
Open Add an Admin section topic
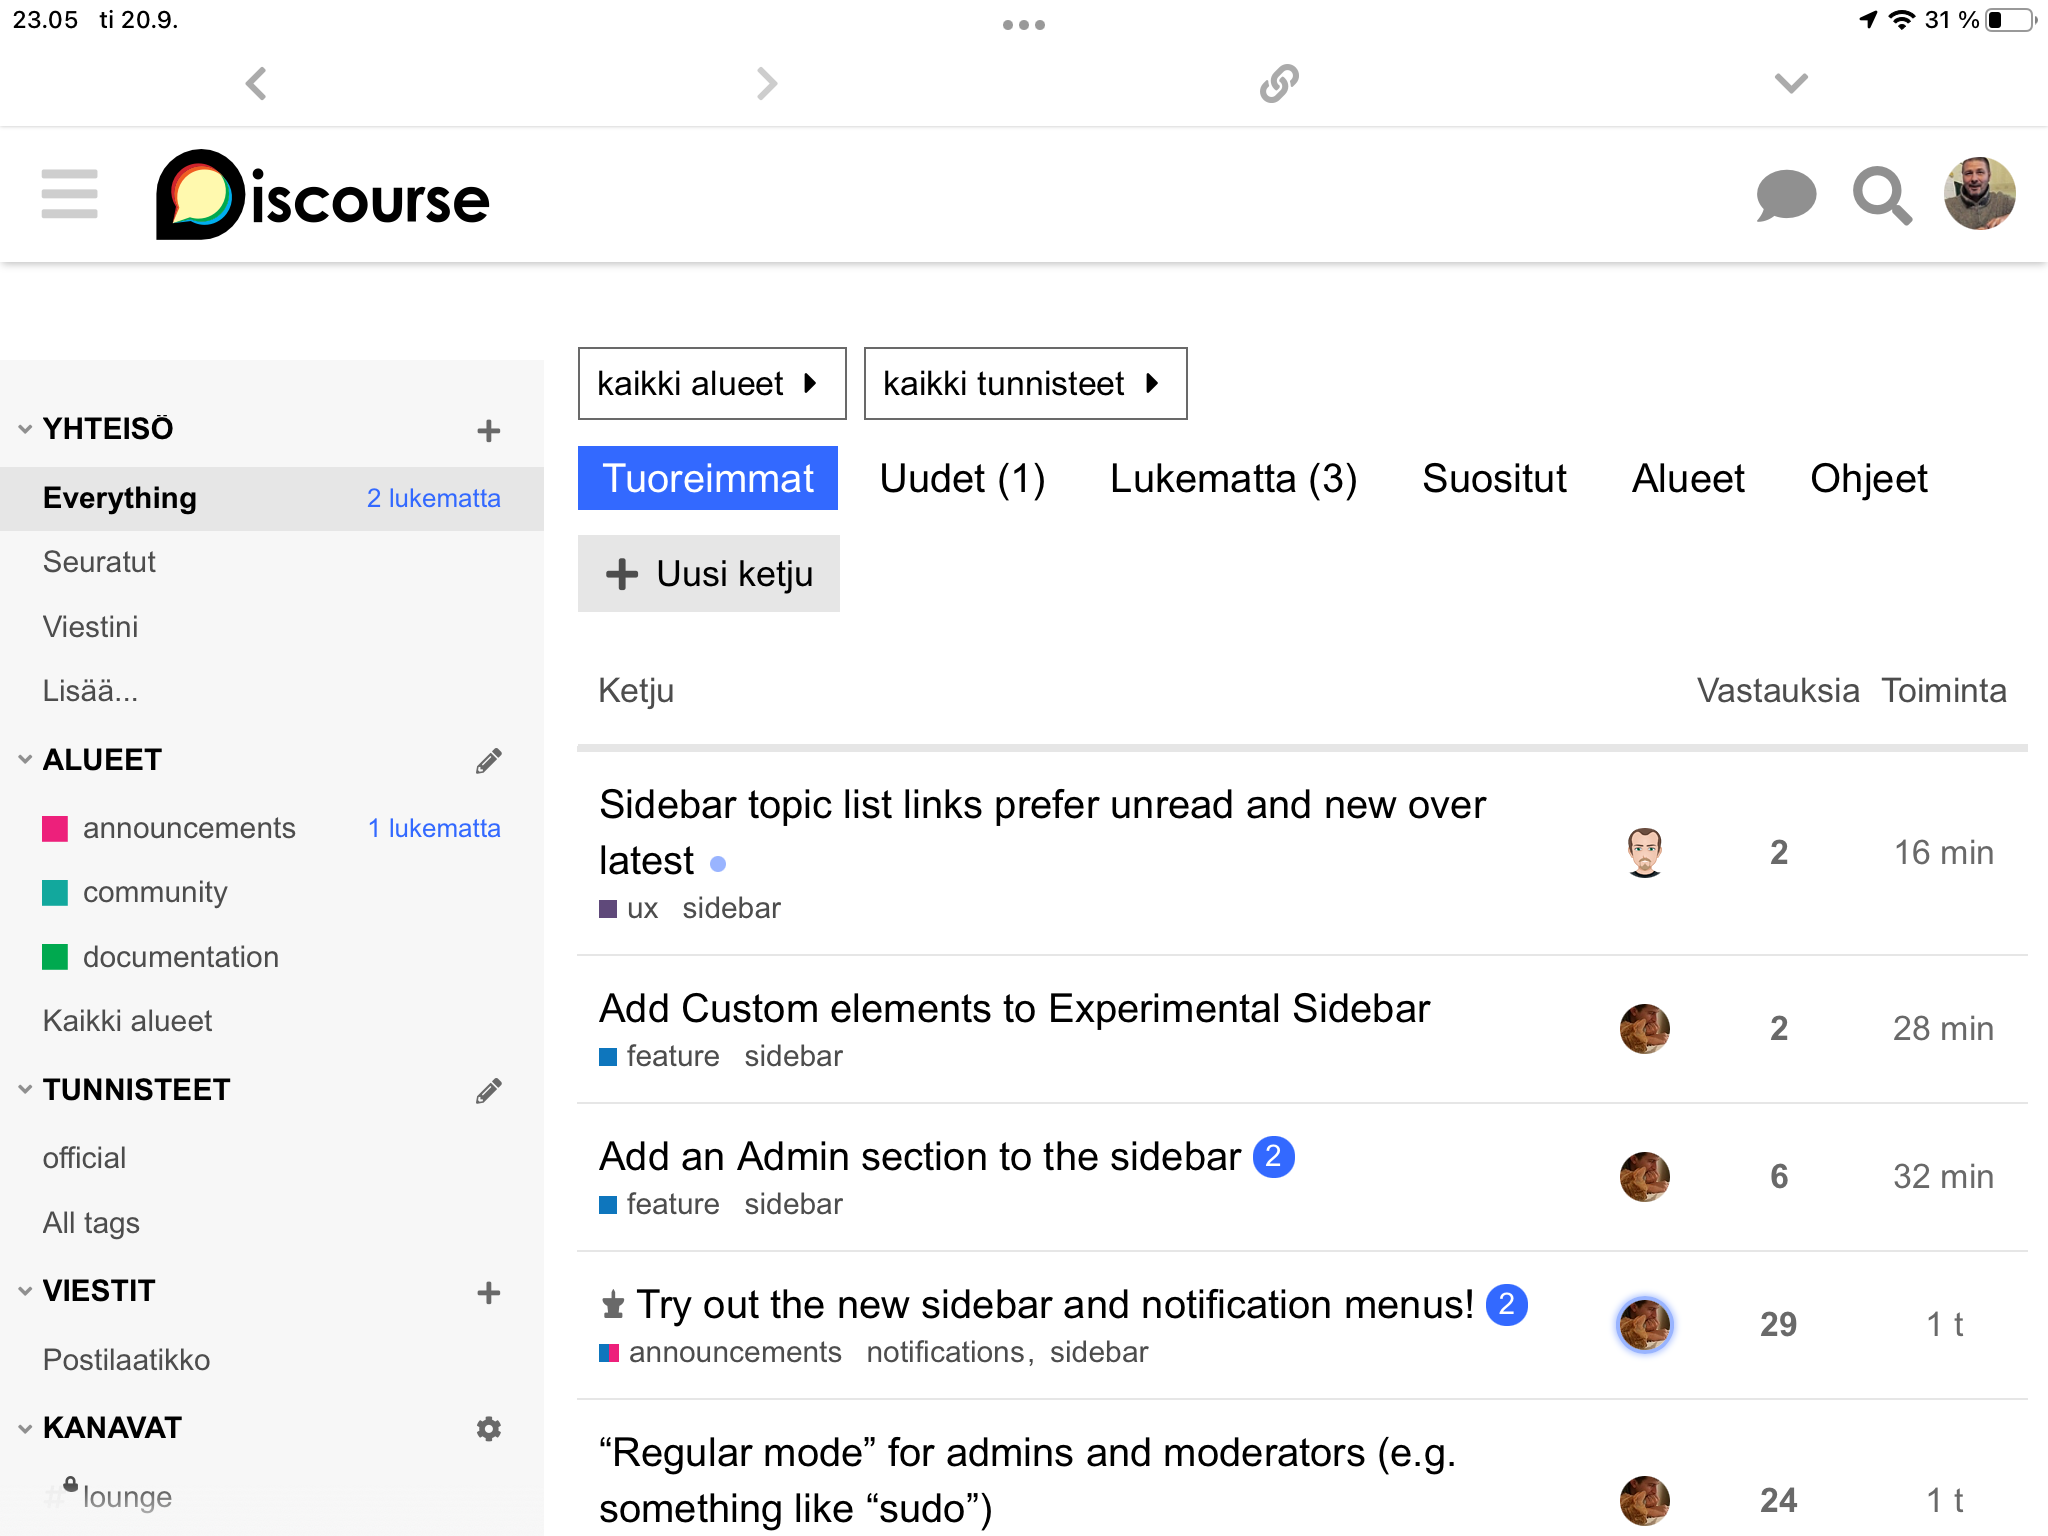919,1157
